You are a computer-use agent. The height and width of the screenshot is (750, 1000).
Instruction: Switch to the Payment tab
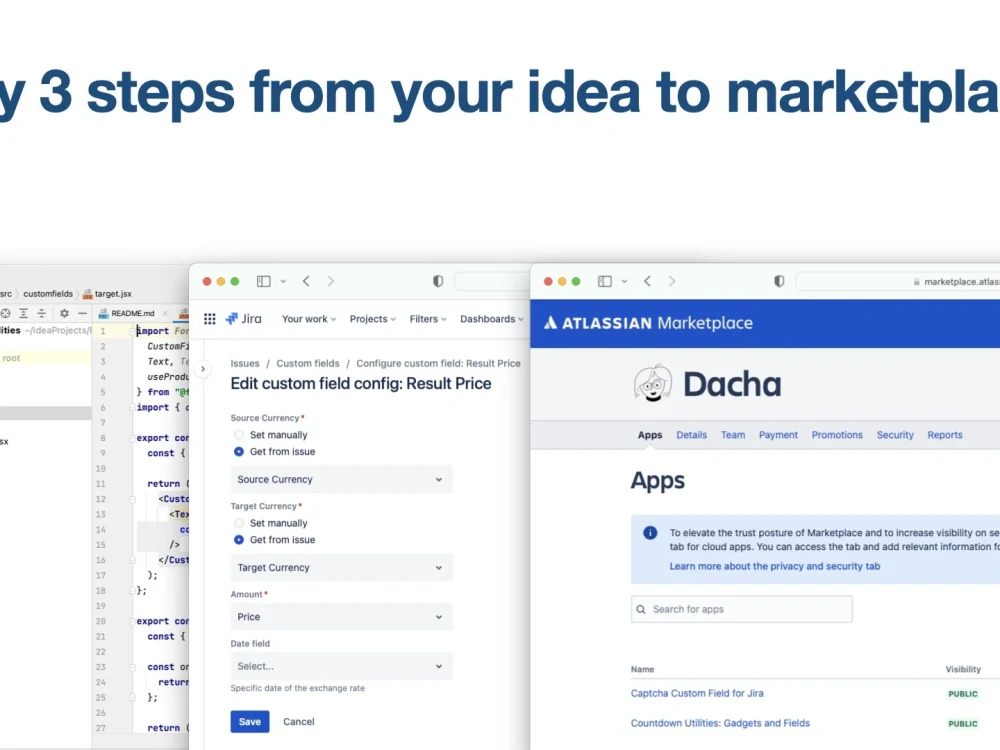pos(778,435)
